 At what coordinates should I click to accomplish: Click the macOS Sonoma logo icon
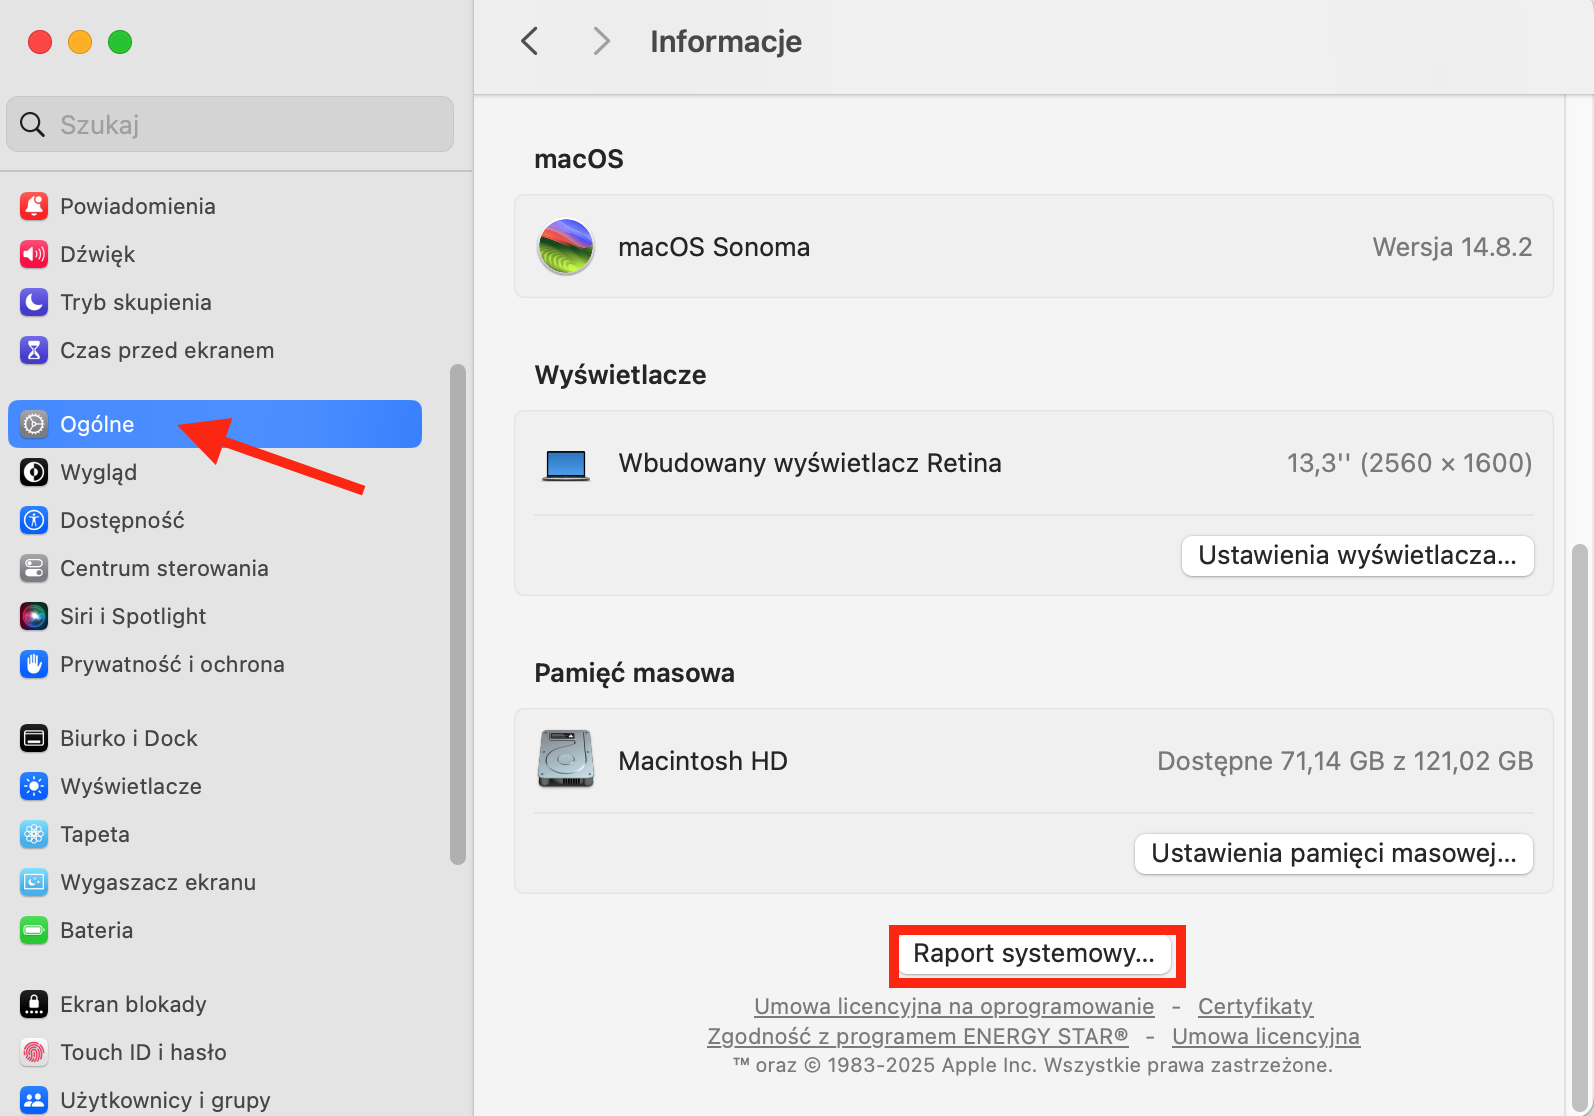[566, 247]
